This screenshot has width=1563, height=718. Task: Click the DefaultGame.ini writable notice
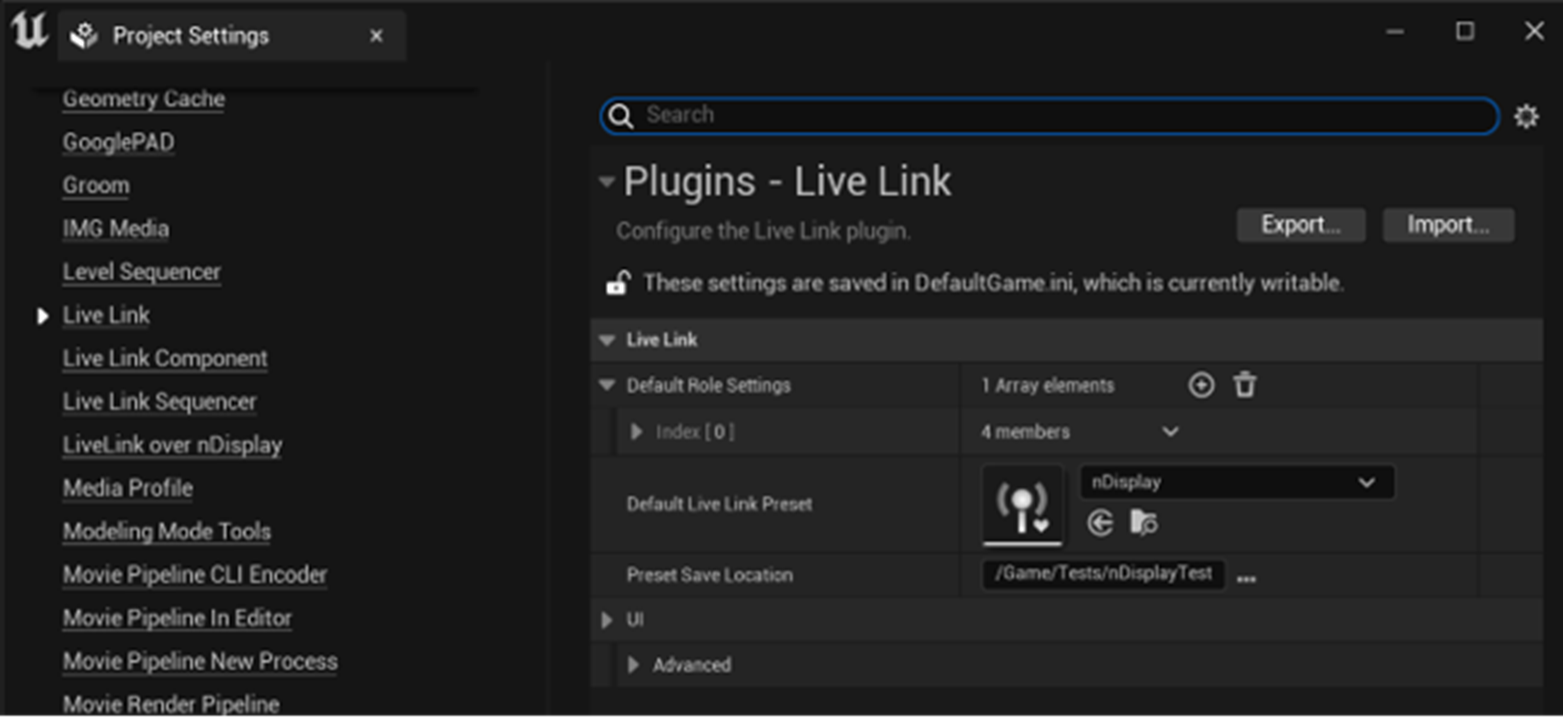[x=994, y=283]
